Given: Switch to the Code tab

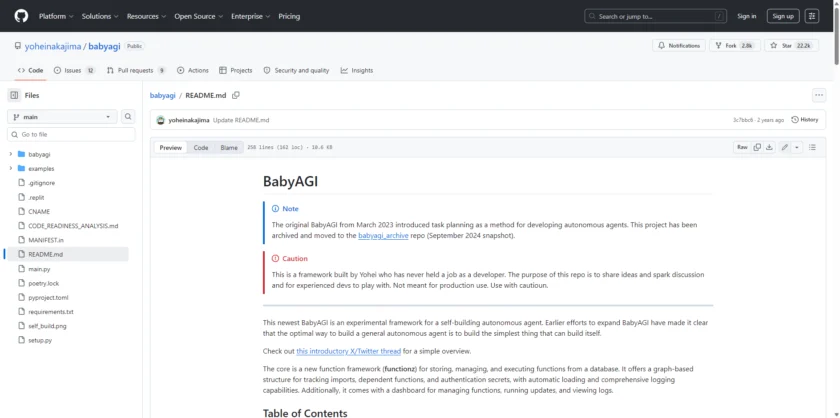Looking at the screenshot, I should 31,70.
